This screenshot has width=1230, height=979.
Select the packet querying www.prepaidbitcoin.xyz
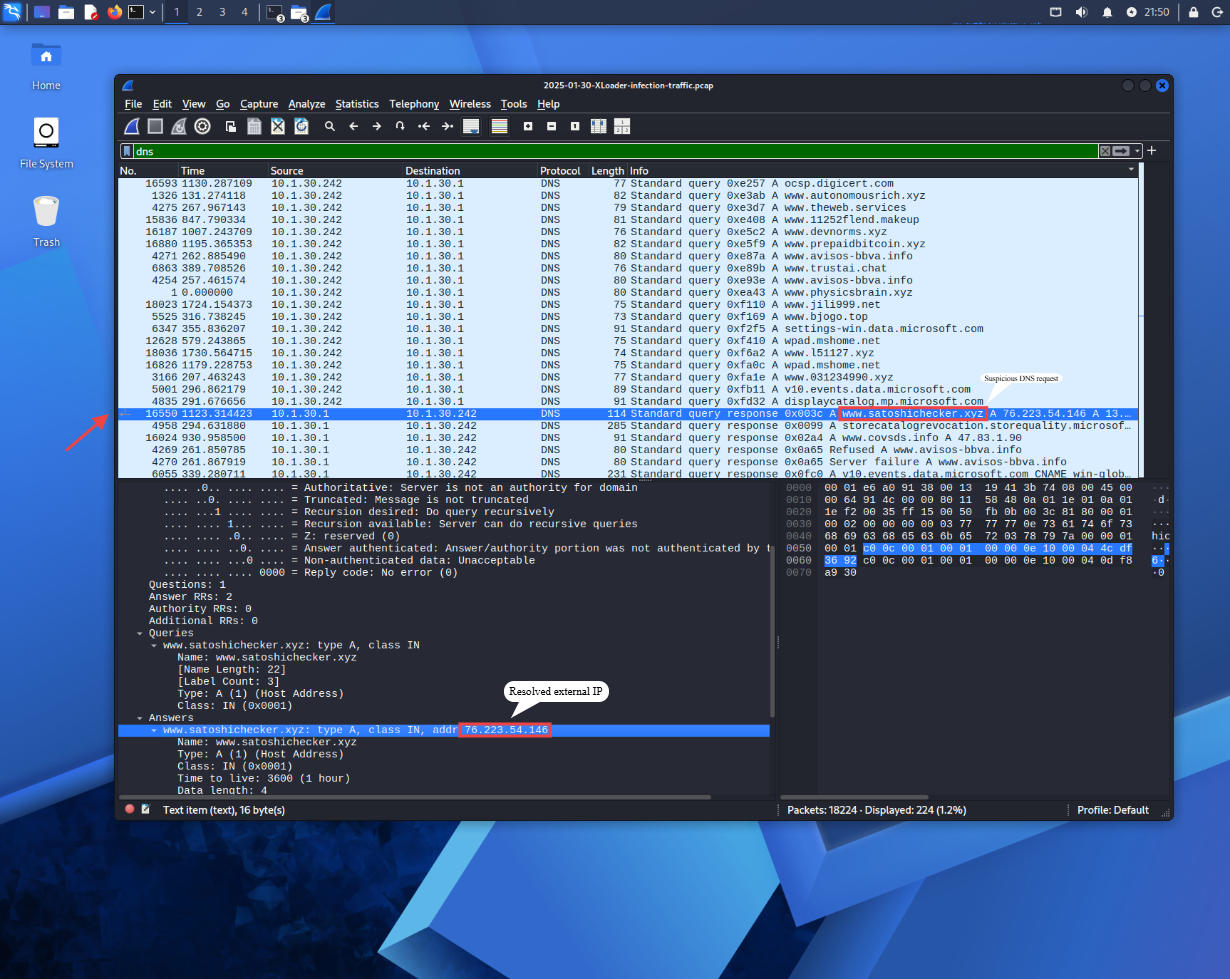coord(630,244)
